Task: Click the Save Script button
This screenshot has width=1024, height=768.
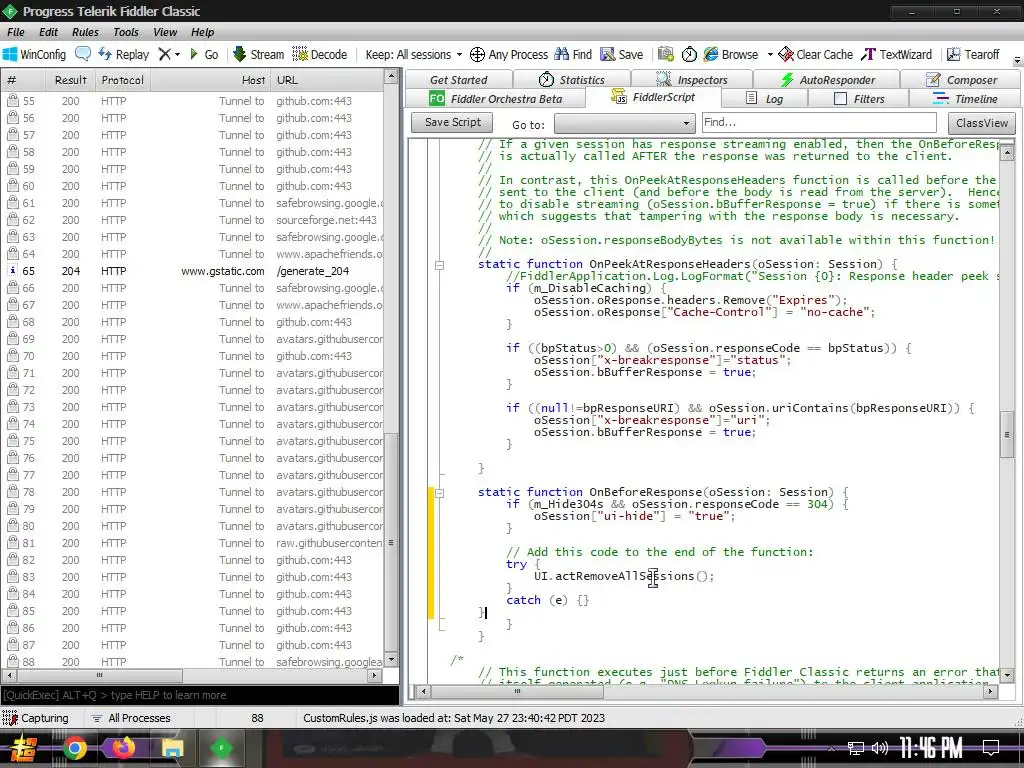Action: point(453,122)
